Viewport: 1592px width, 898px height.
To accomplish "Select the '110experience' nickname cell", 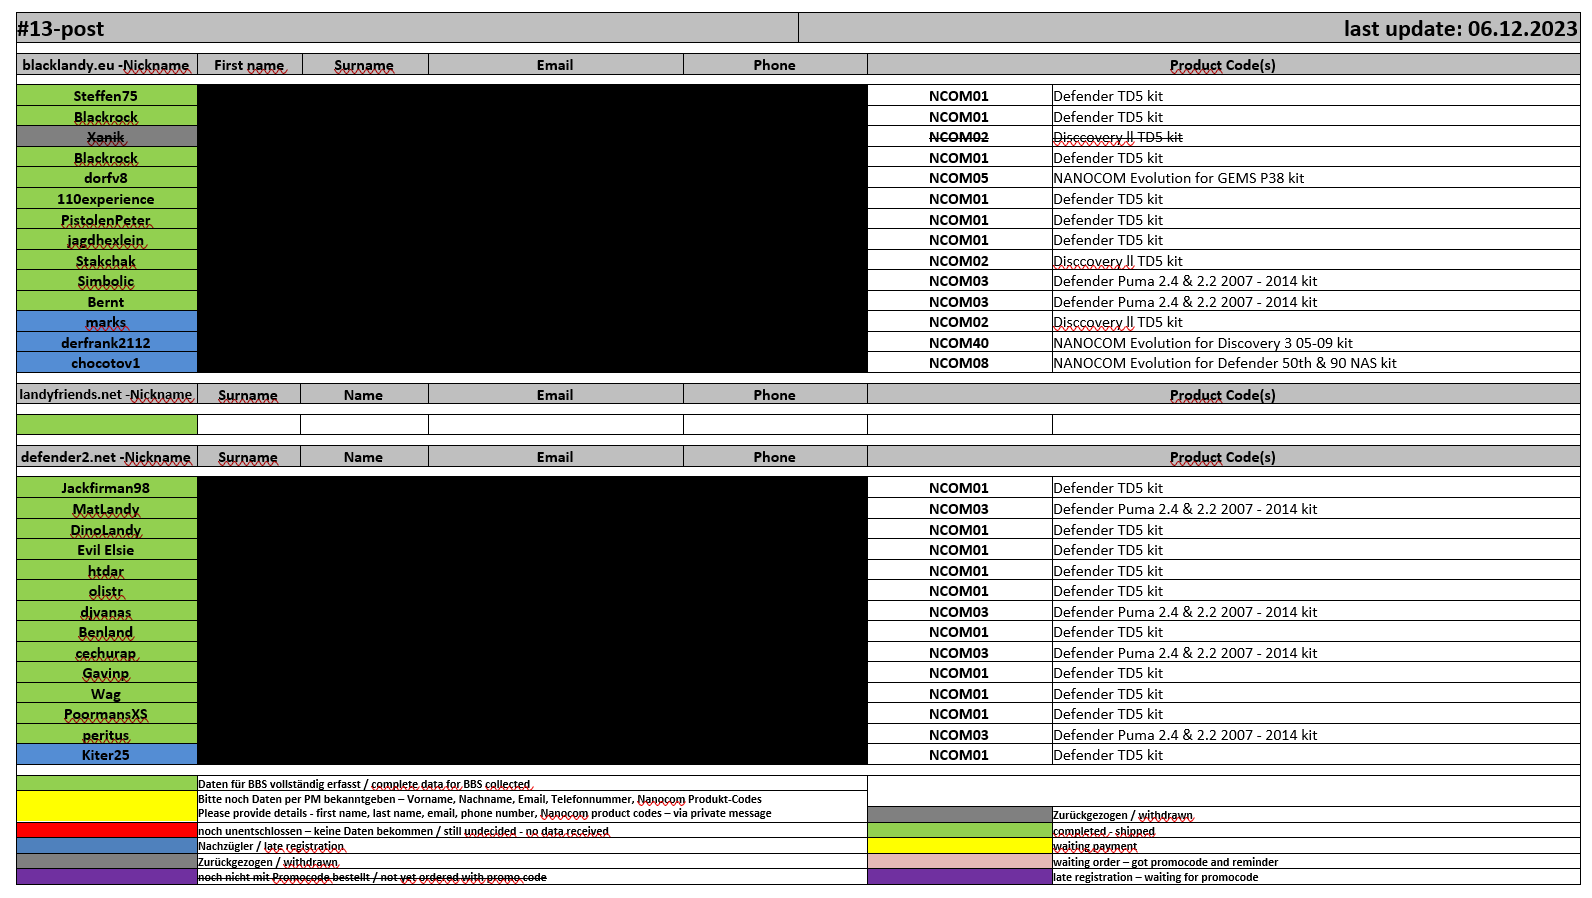I will 107,199.
